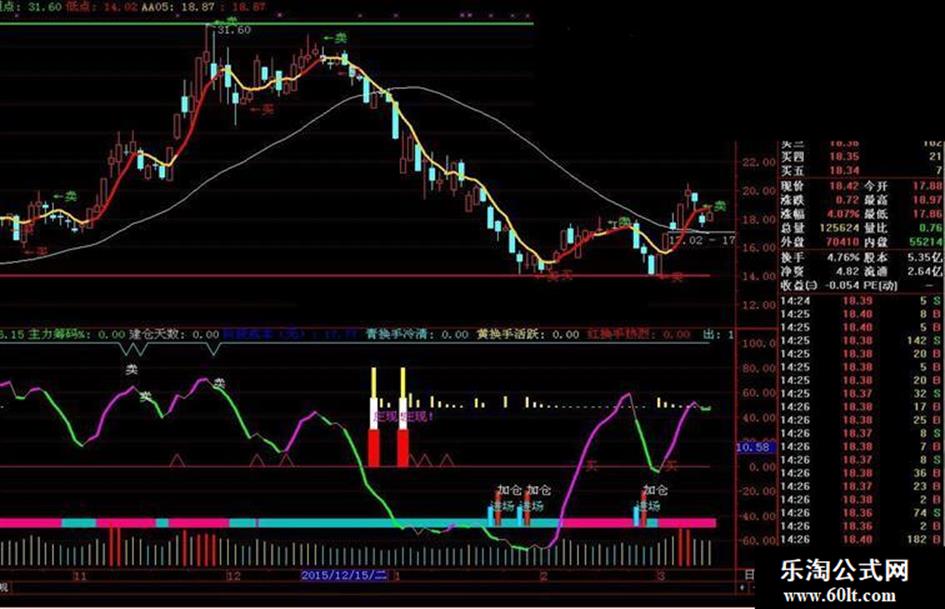Click the scroll arrow at the bottom-right of the chart
Image resolution: width=945 pixels, height=609 pixels.
pyautogui.click(x=741, y=587)
